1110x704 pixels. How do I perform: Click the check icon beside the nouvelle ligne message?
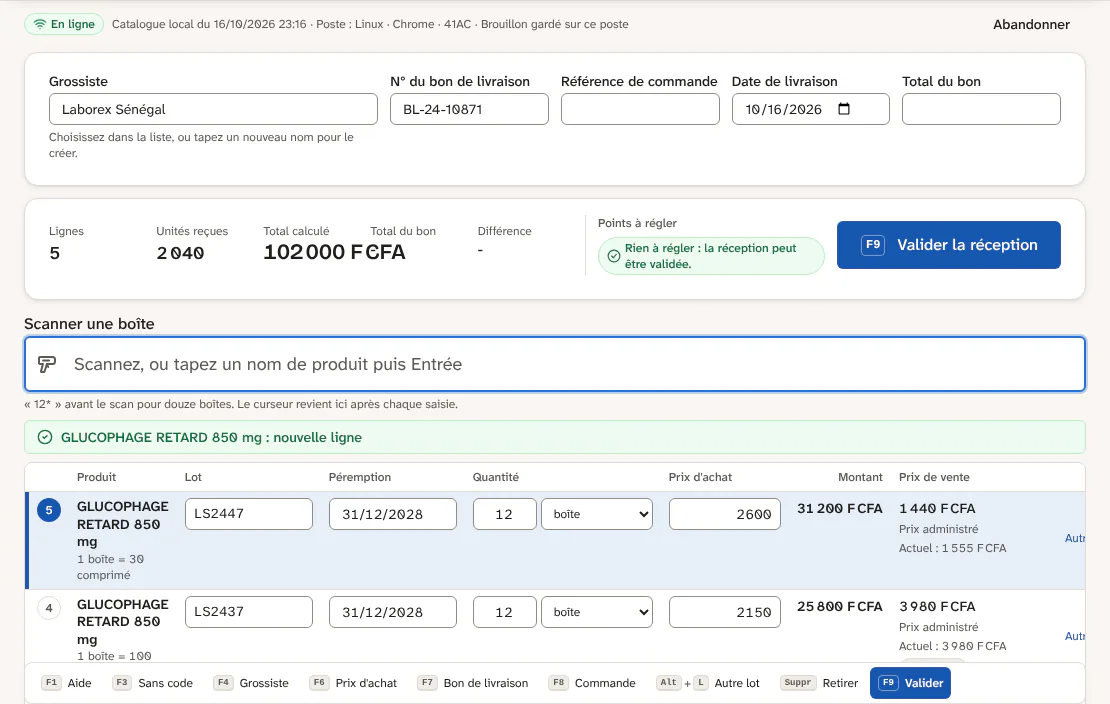[45, 437]
